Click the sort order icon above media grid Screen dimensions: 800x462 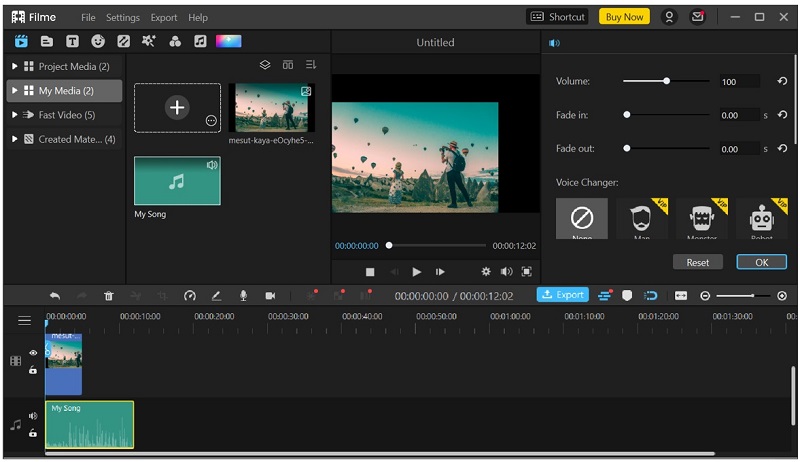(311, 65)
